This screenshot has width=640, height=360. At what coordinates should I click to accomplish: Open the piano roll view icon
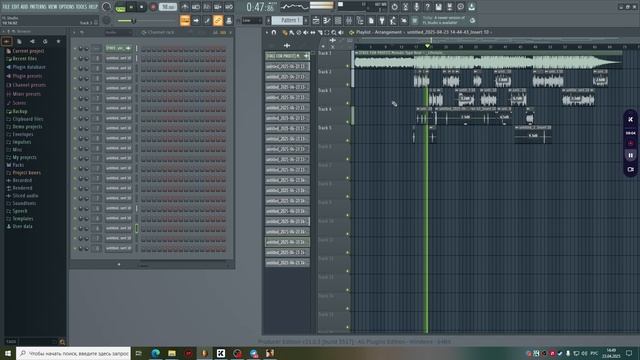(327, 20)
